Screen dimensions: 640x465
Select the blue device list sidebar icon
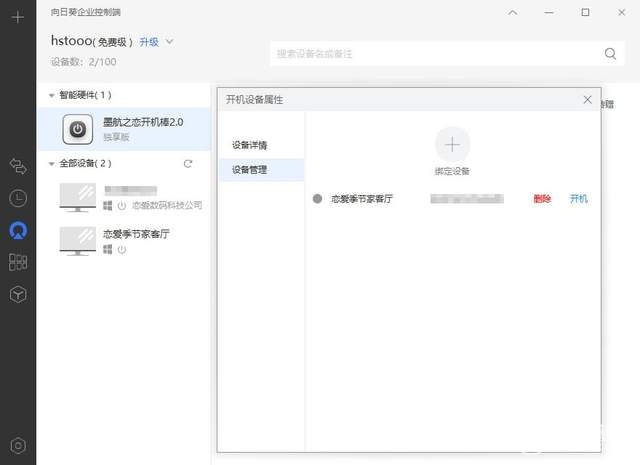coord(18,231)
